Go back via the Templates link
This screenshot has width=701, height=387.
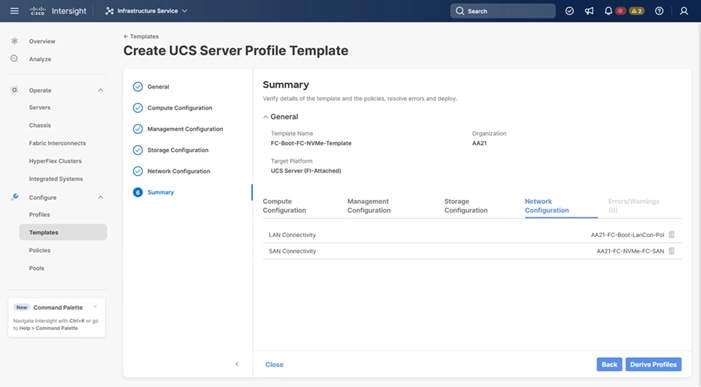pos(141,36)
